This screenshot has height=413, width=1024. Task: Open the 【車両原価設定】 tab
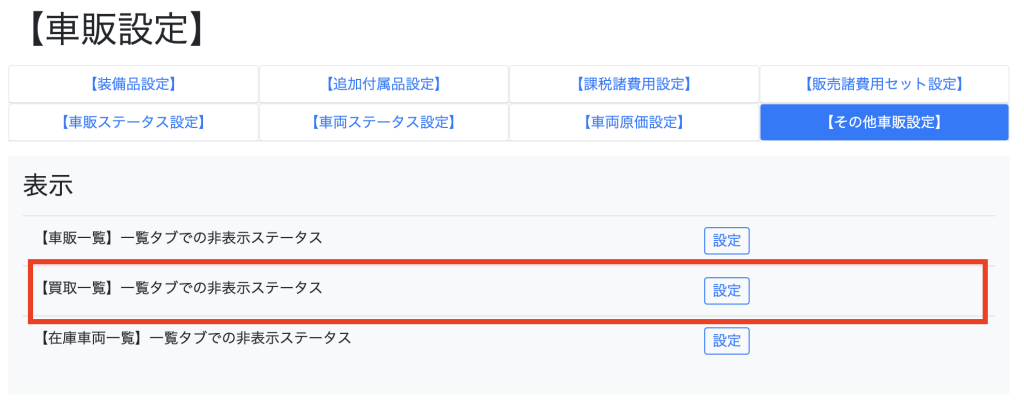(633, 122)
